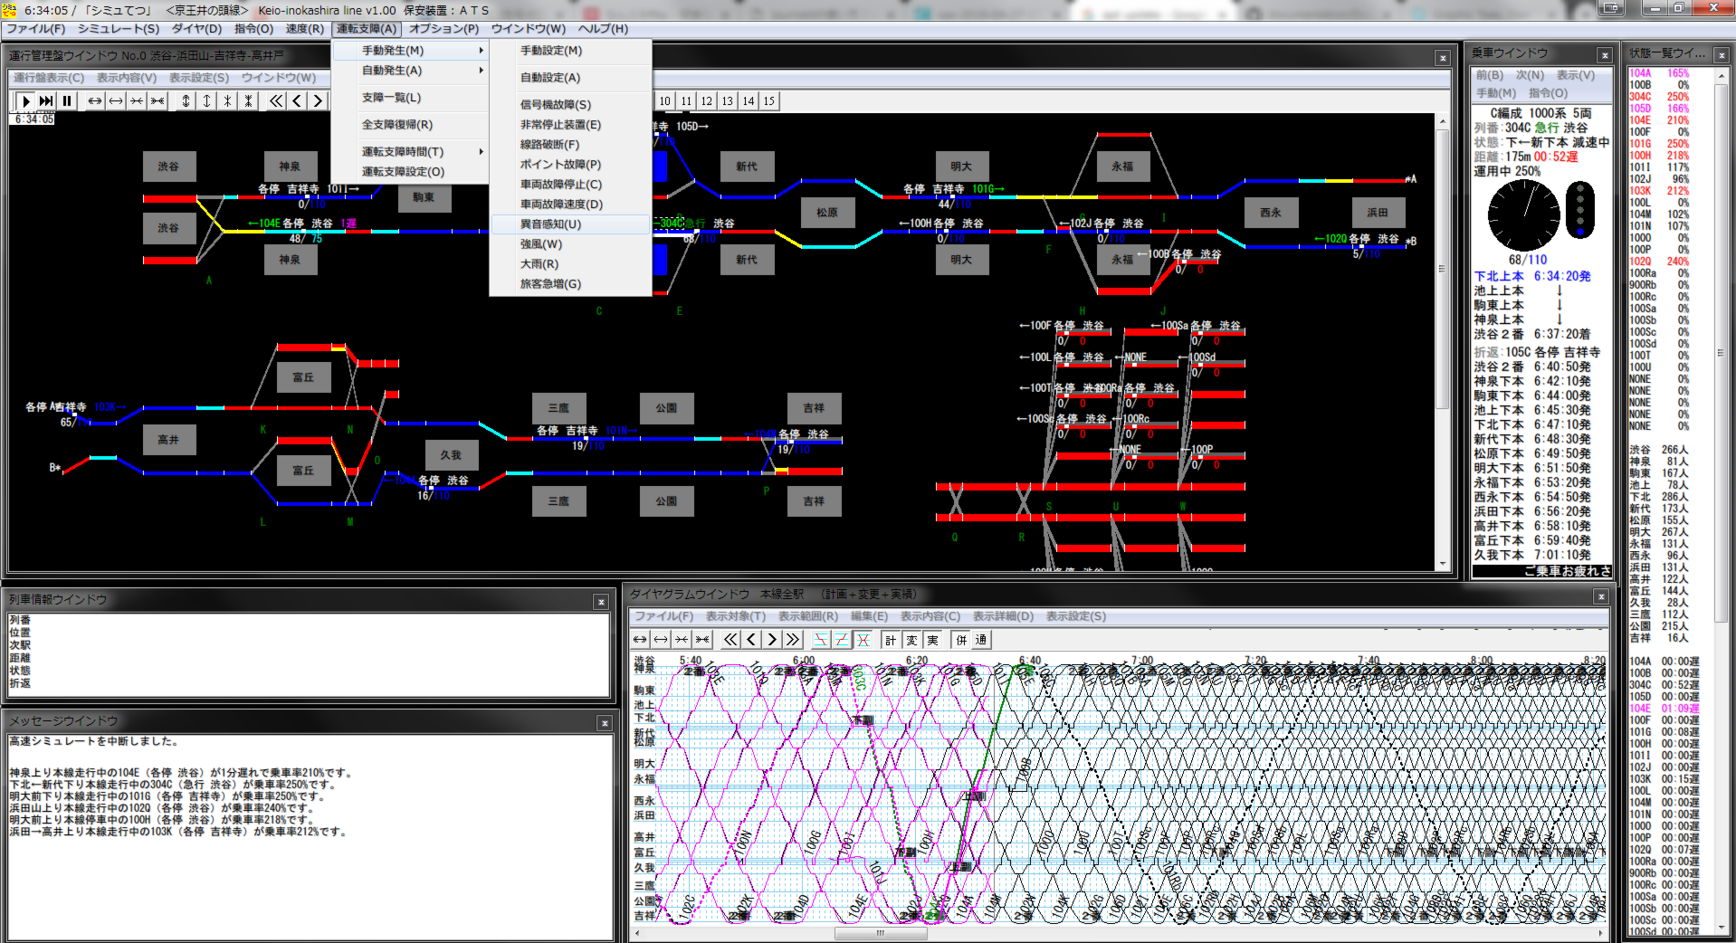Click the diagram window horizontal scrollbar thumb

click(x=880, y=934)
